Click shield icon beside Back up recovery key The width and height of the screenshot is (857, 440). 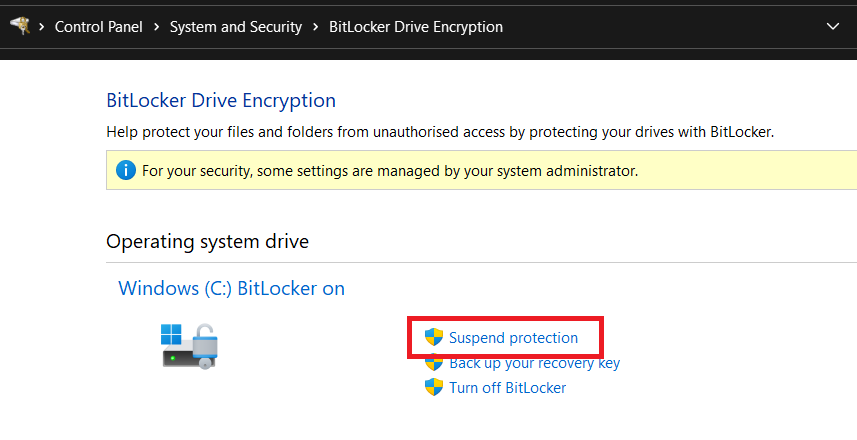pyautogui.click(x=434, y=363)
